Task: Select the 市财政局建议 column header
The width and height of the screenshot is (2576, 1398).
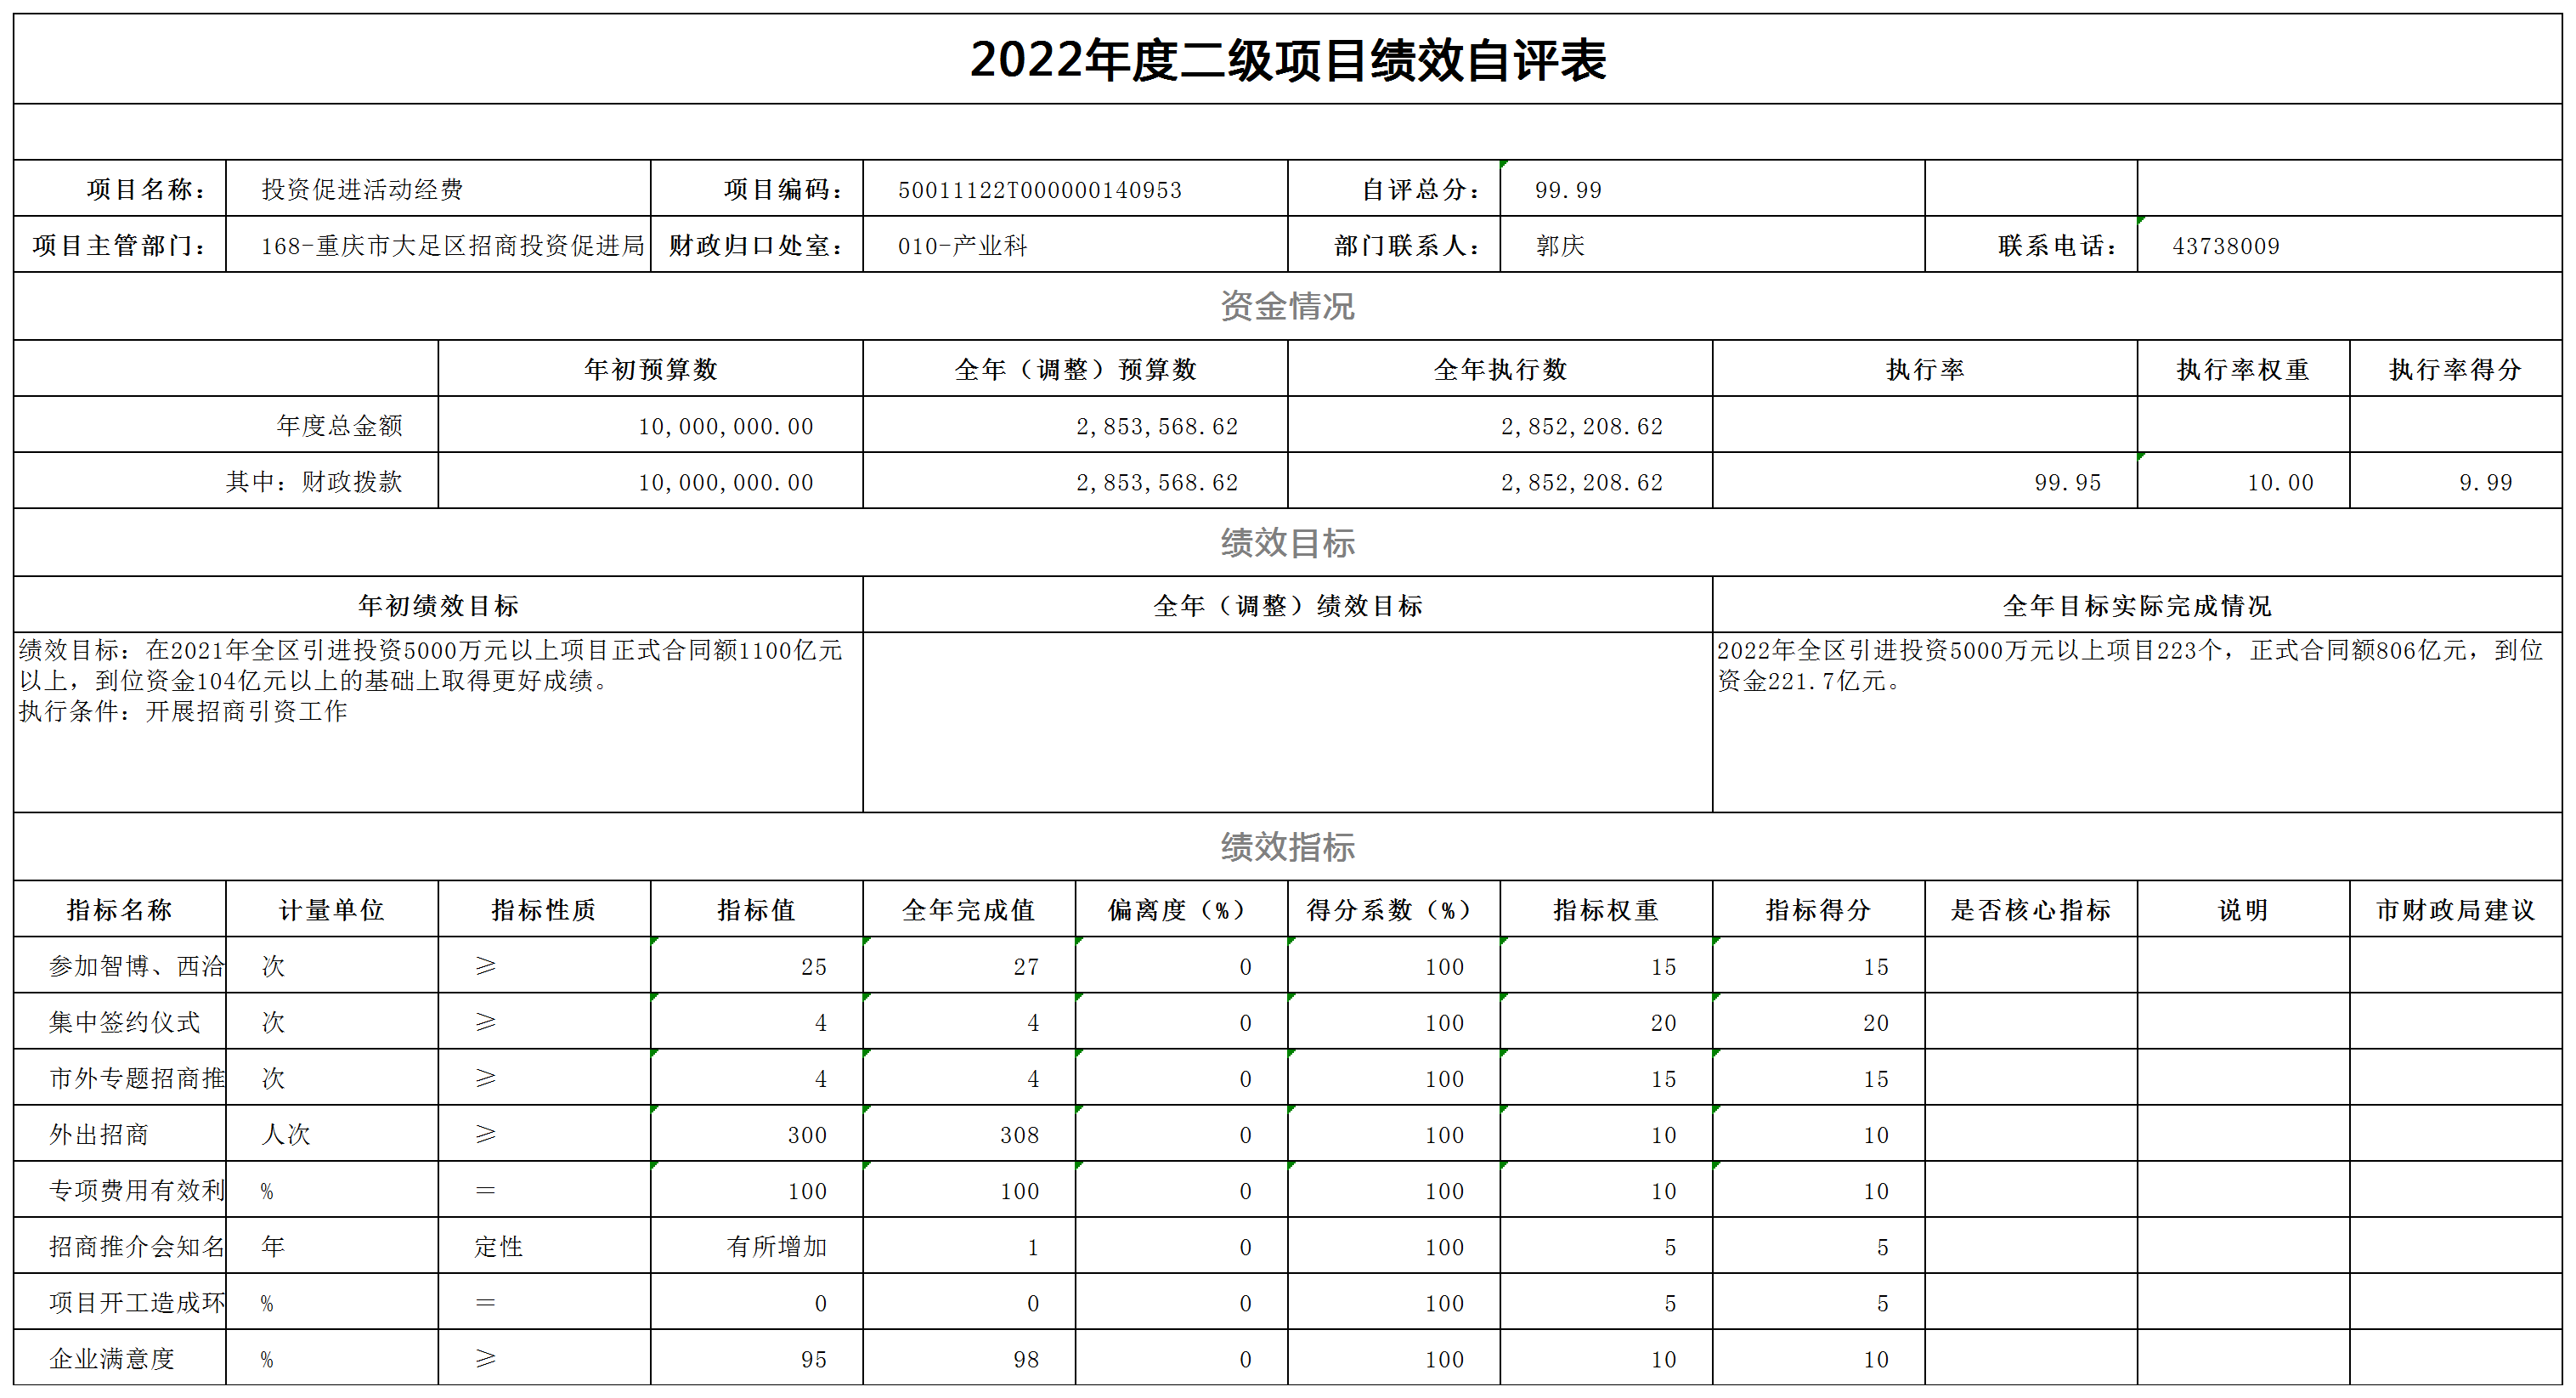Action: [x=2456, y=909]
